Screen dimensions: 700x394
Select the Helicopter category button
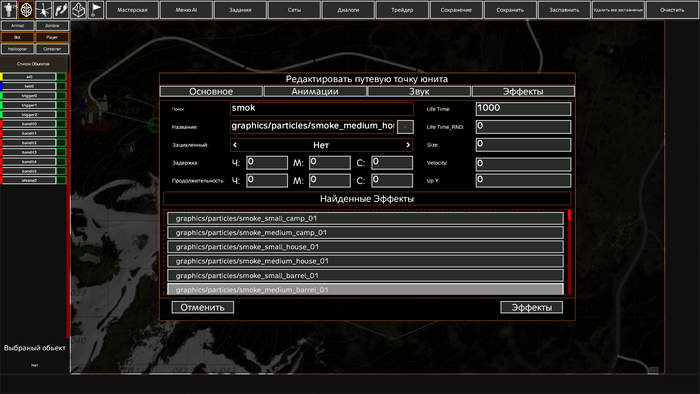[x=17, y=49]
